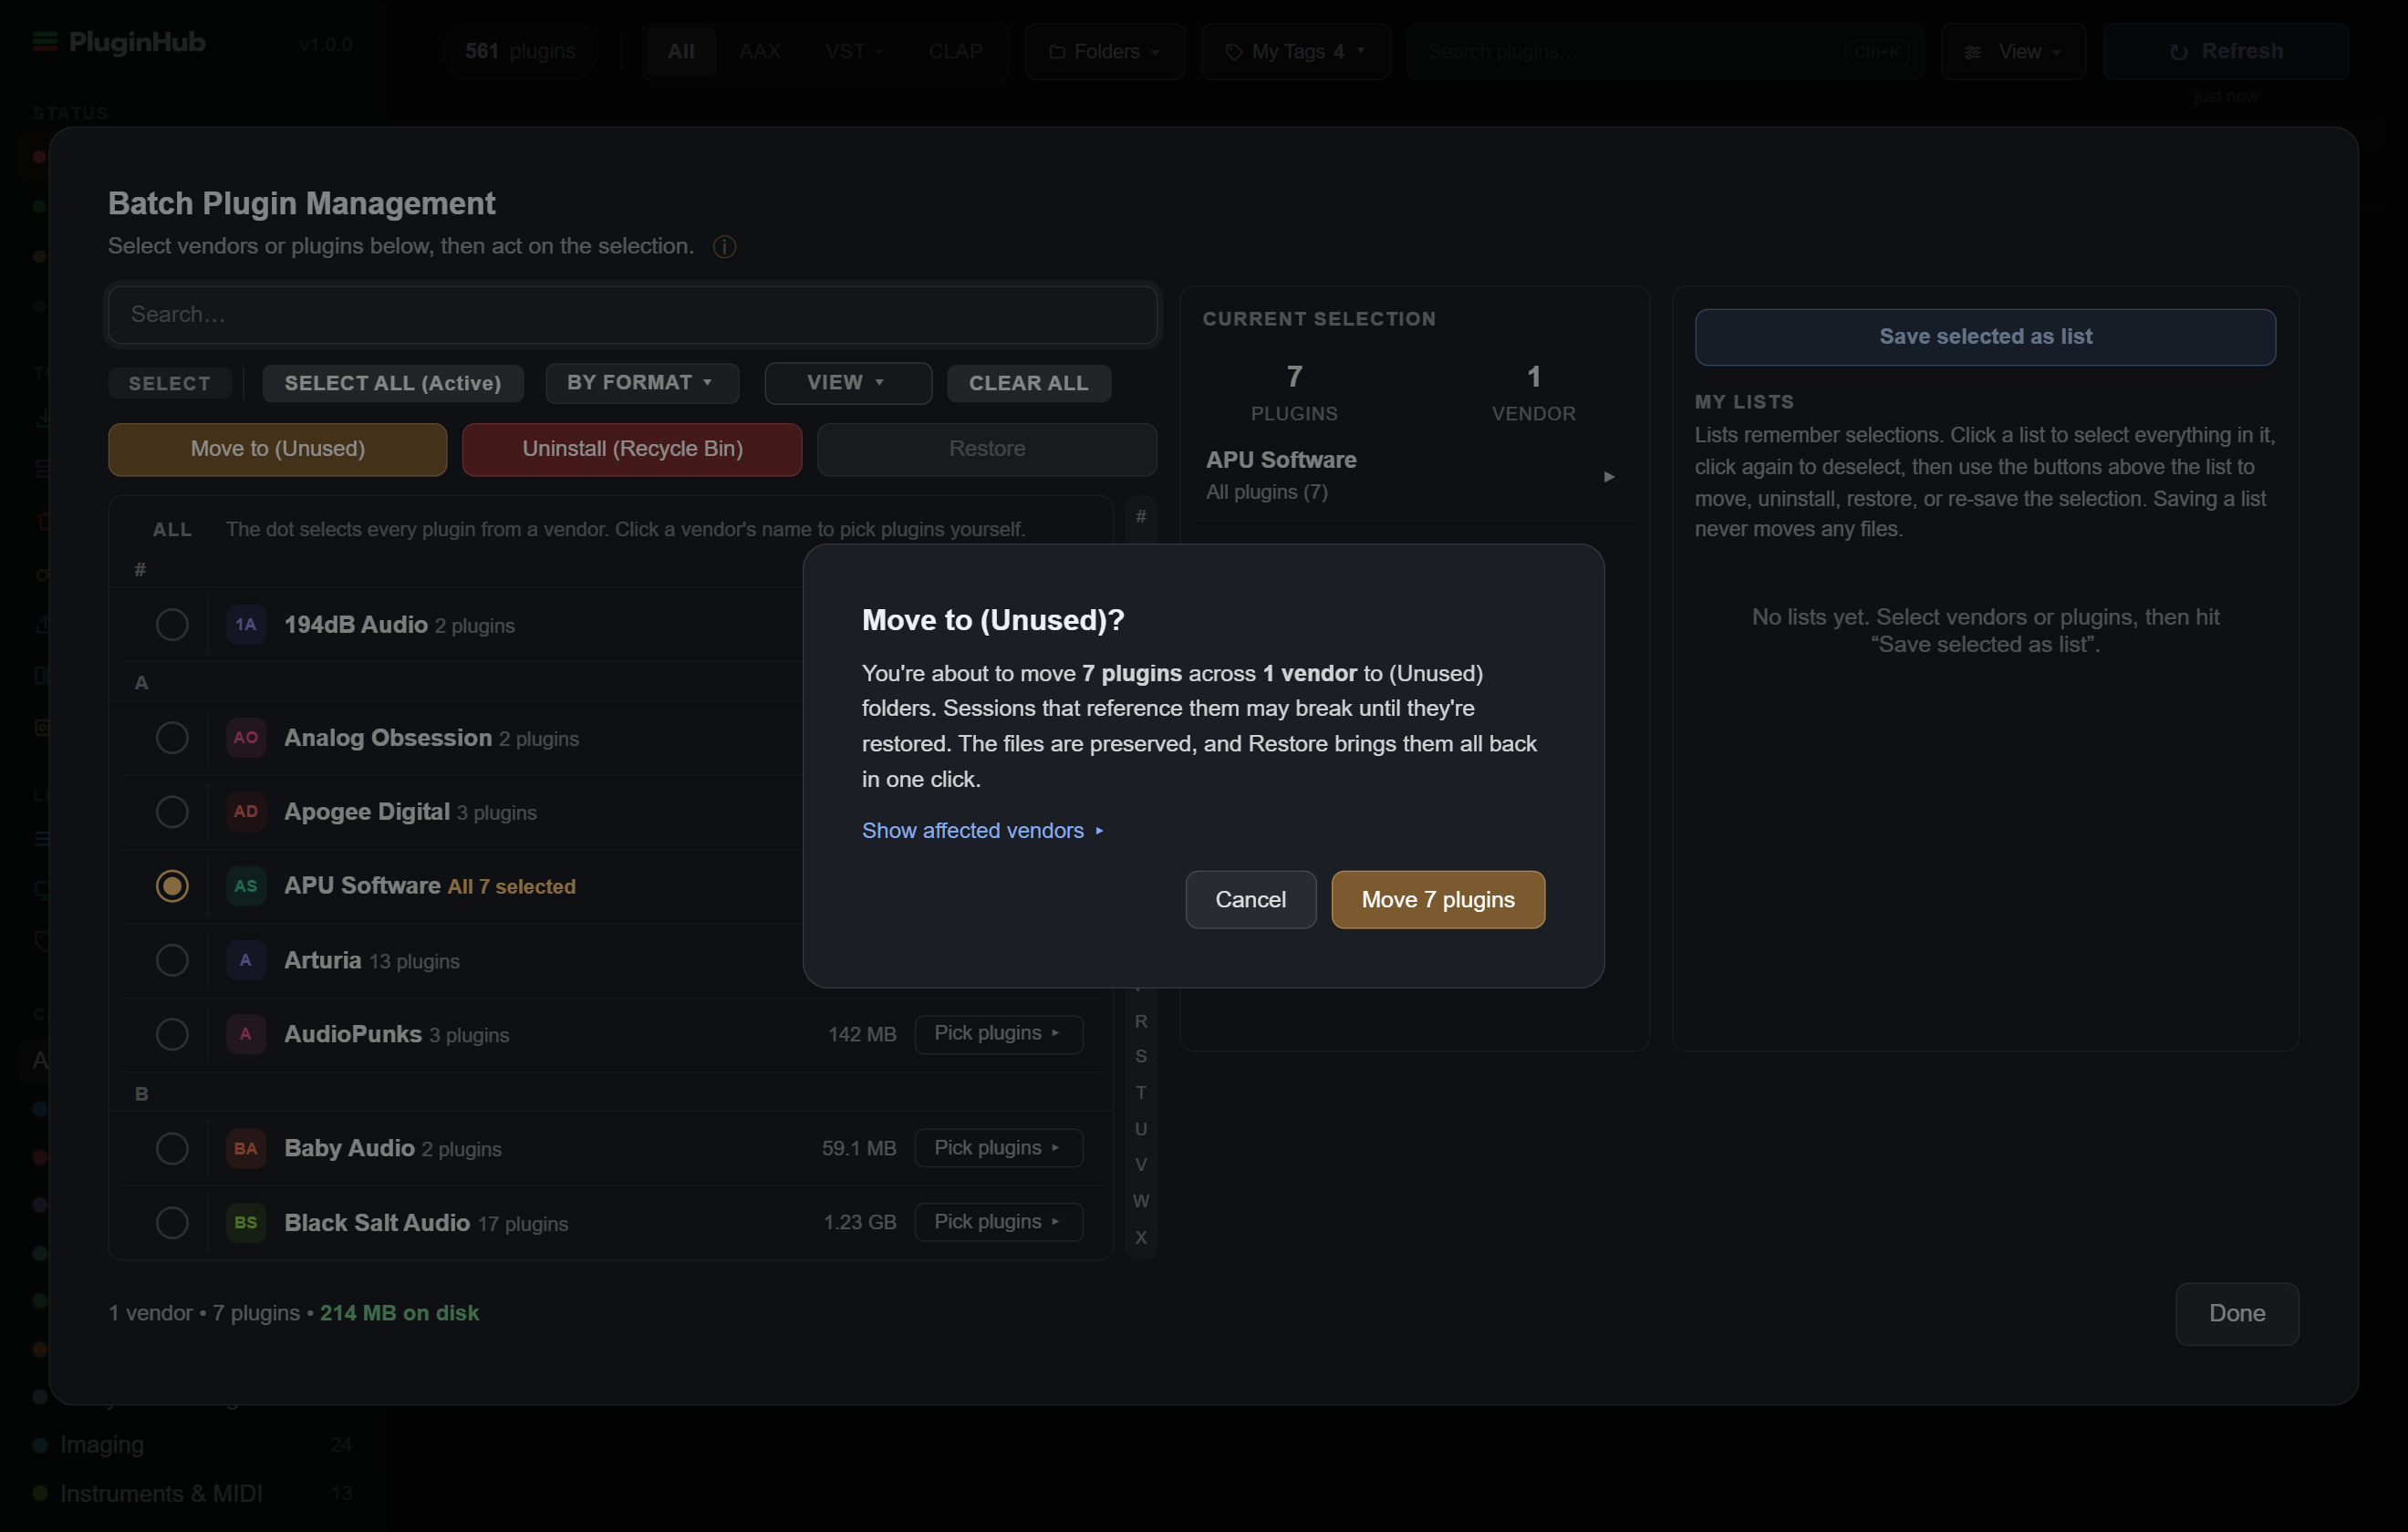Viewport: 2408px width, 1532px height.
Task: Click the info icon beside selection instructions
Action: pos(724,246)
